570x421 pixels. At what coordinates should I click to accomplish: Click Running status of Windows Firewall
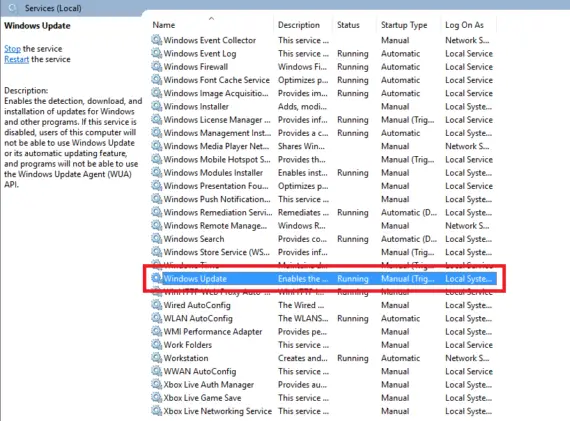click(353, 67)
